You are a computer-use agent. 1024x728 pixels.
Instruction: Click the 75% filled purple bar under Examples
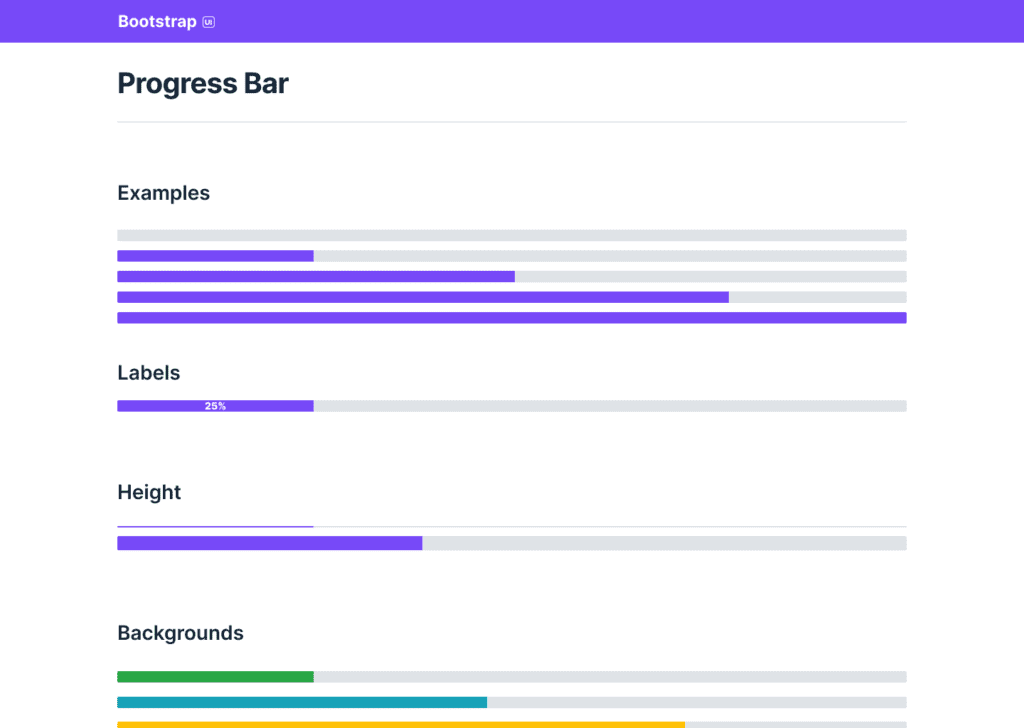click(423, 297)
